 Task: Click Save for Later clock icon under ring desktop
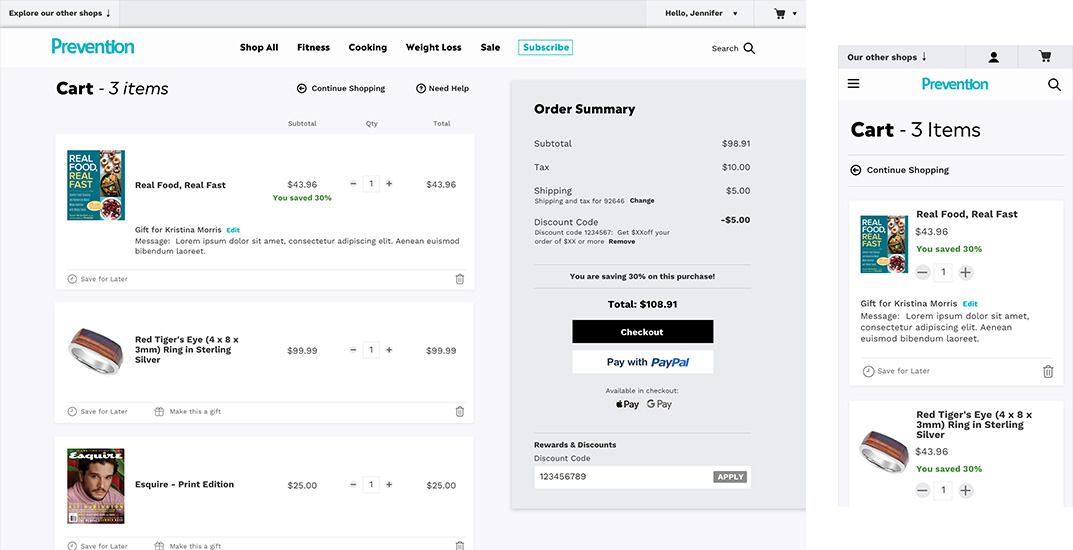click(72, 411)
